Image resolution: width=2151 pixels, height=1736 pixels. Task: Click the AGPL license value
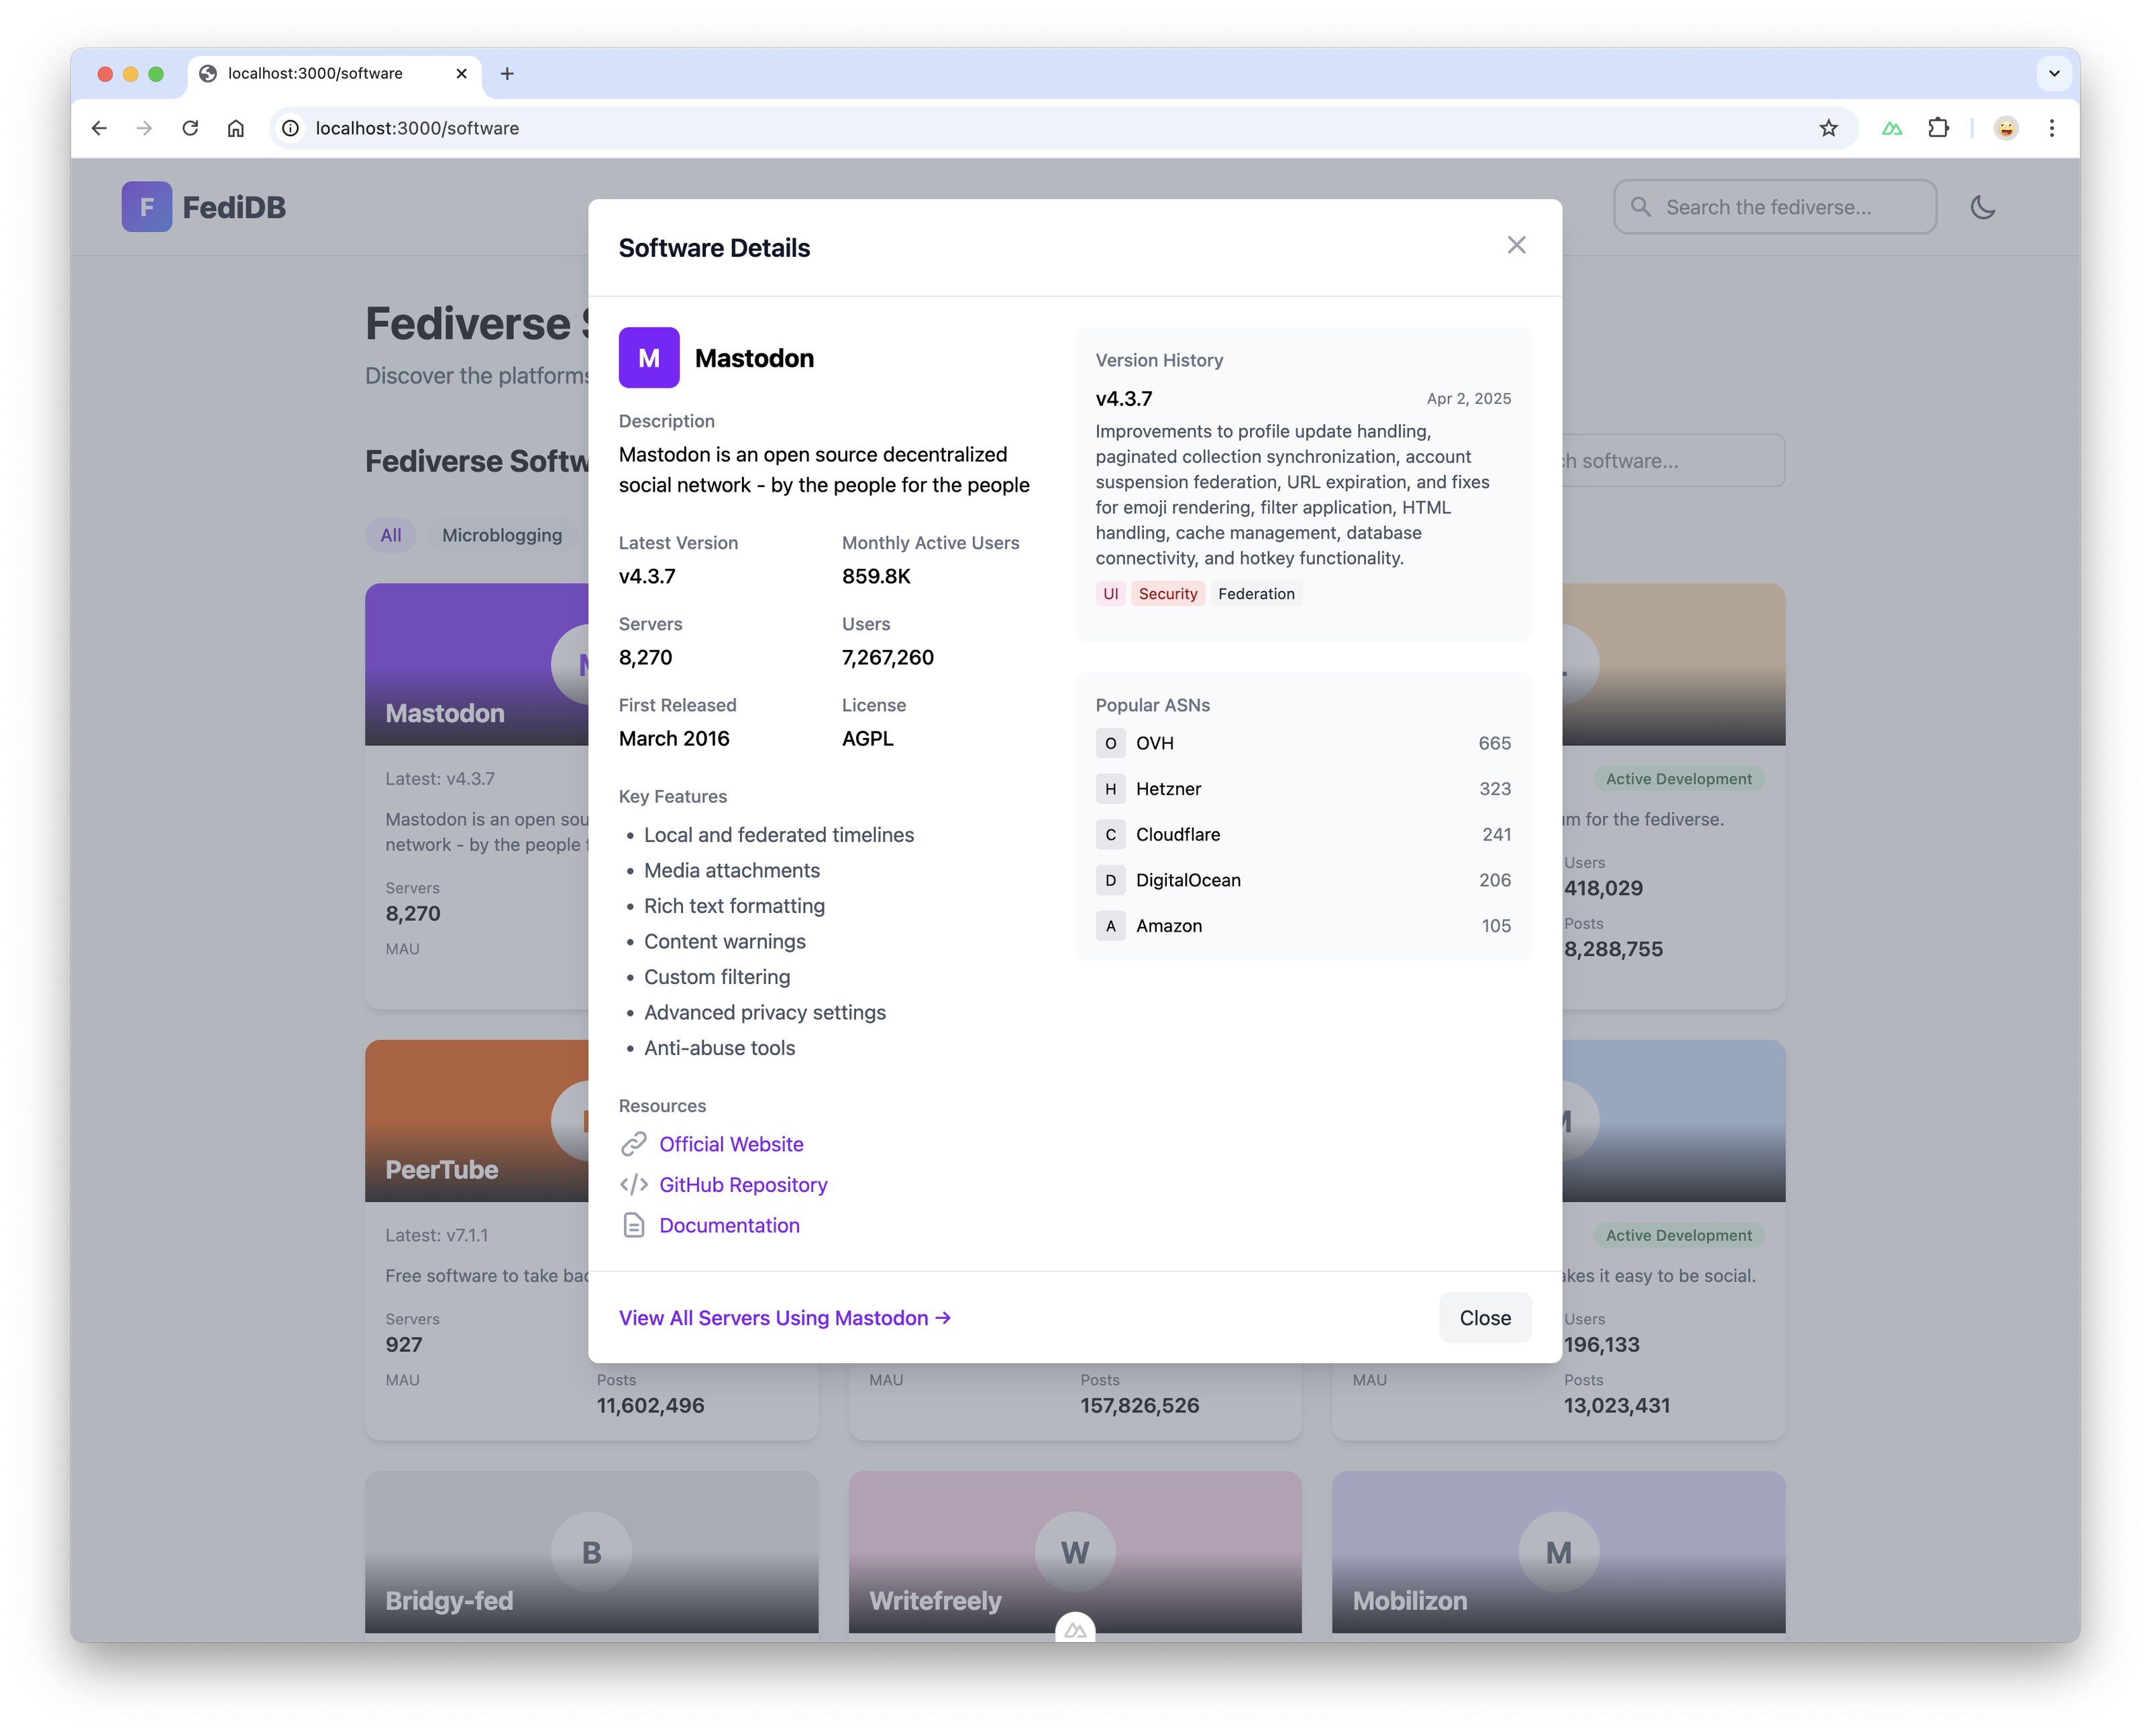click(867, 738)
